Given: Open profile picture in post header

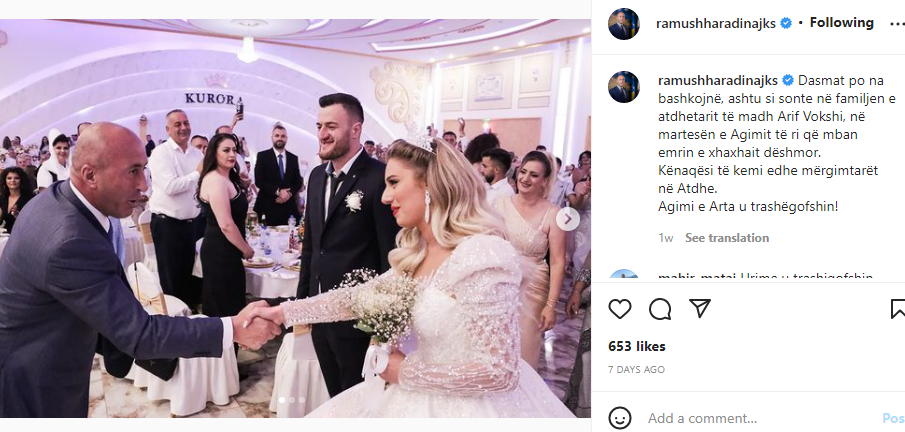Looking at the screenshot, I should click(x=624, y=24).
